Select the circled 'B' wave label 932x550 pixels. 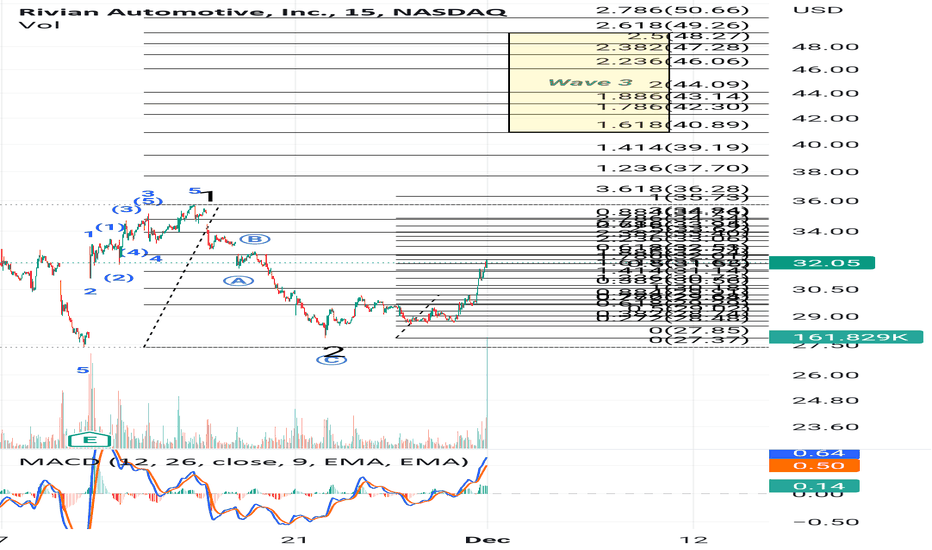coord(255,239)
